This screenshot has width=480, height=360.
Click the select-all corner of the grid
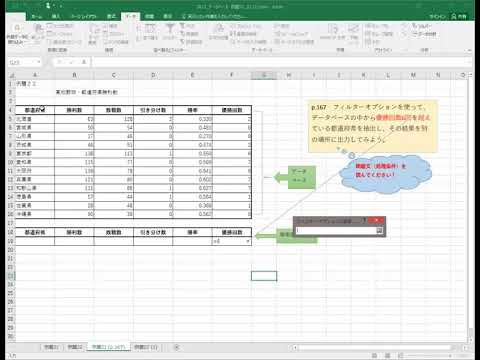11,75
